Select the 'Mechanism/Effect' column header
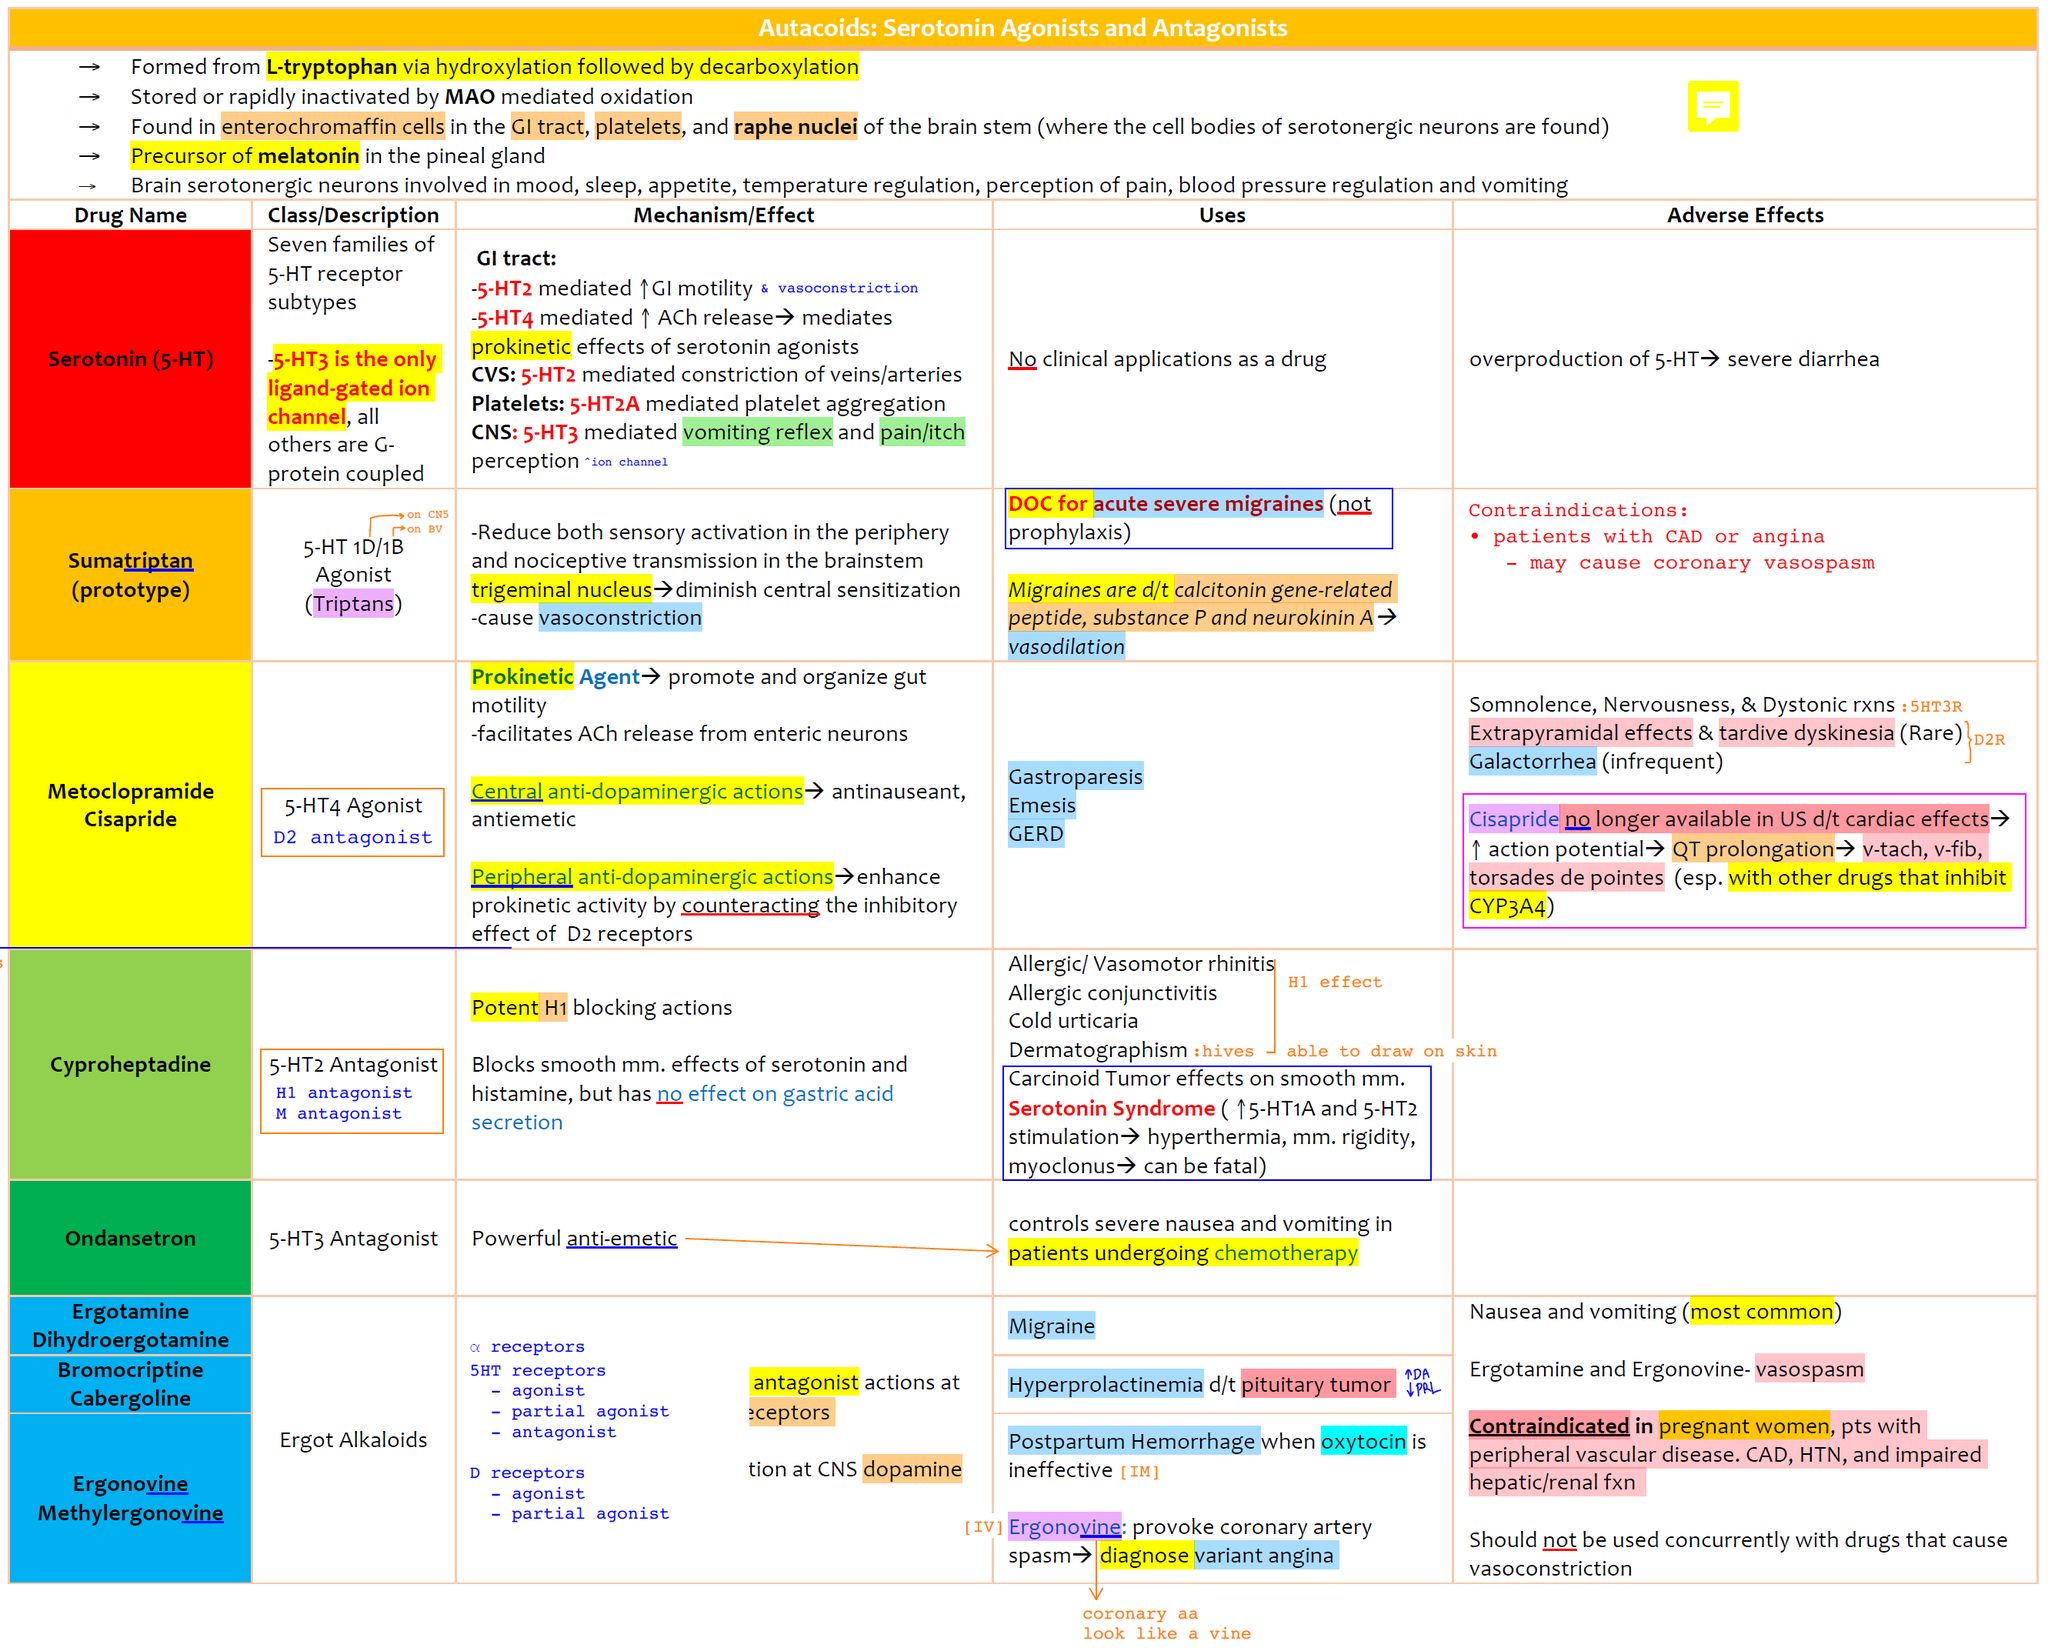 723,215
